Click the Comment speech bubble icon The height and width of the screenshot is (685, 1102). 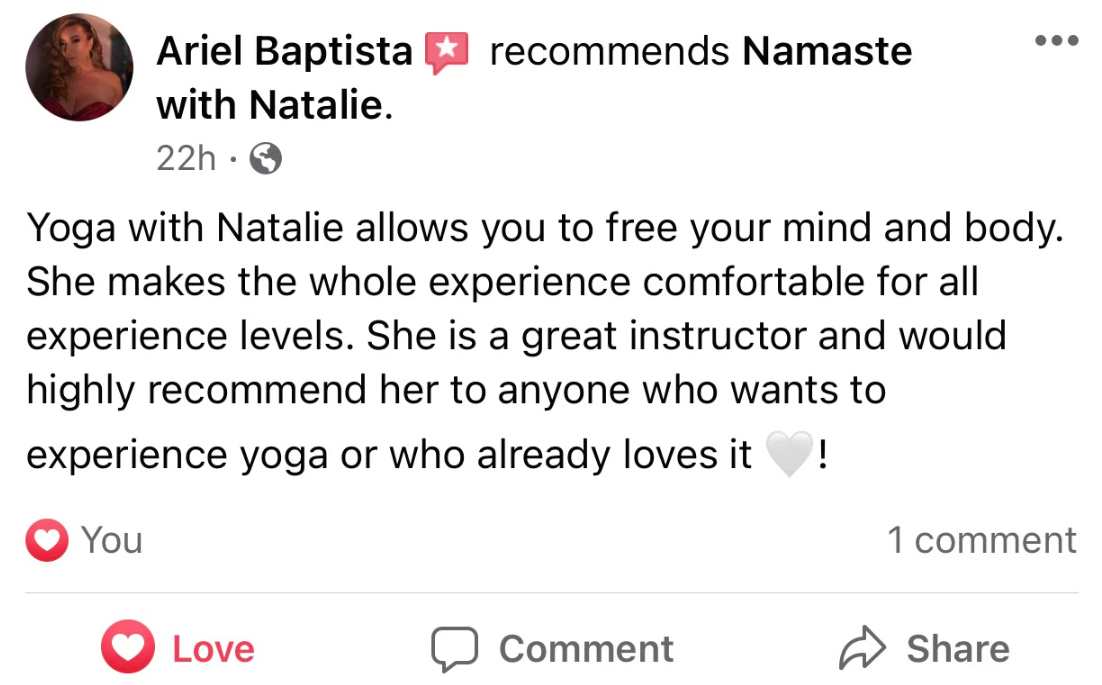455,649
